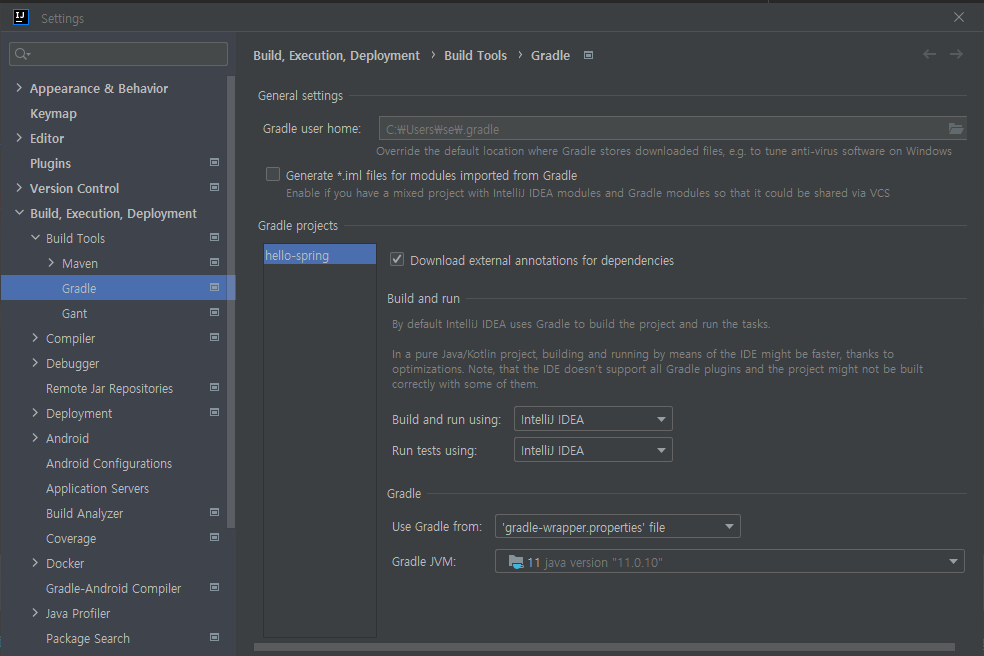The height and width of the screenshot is (656, 984).
Task: Open Gradle-Android Compiler settings
Action: (113, 588)
